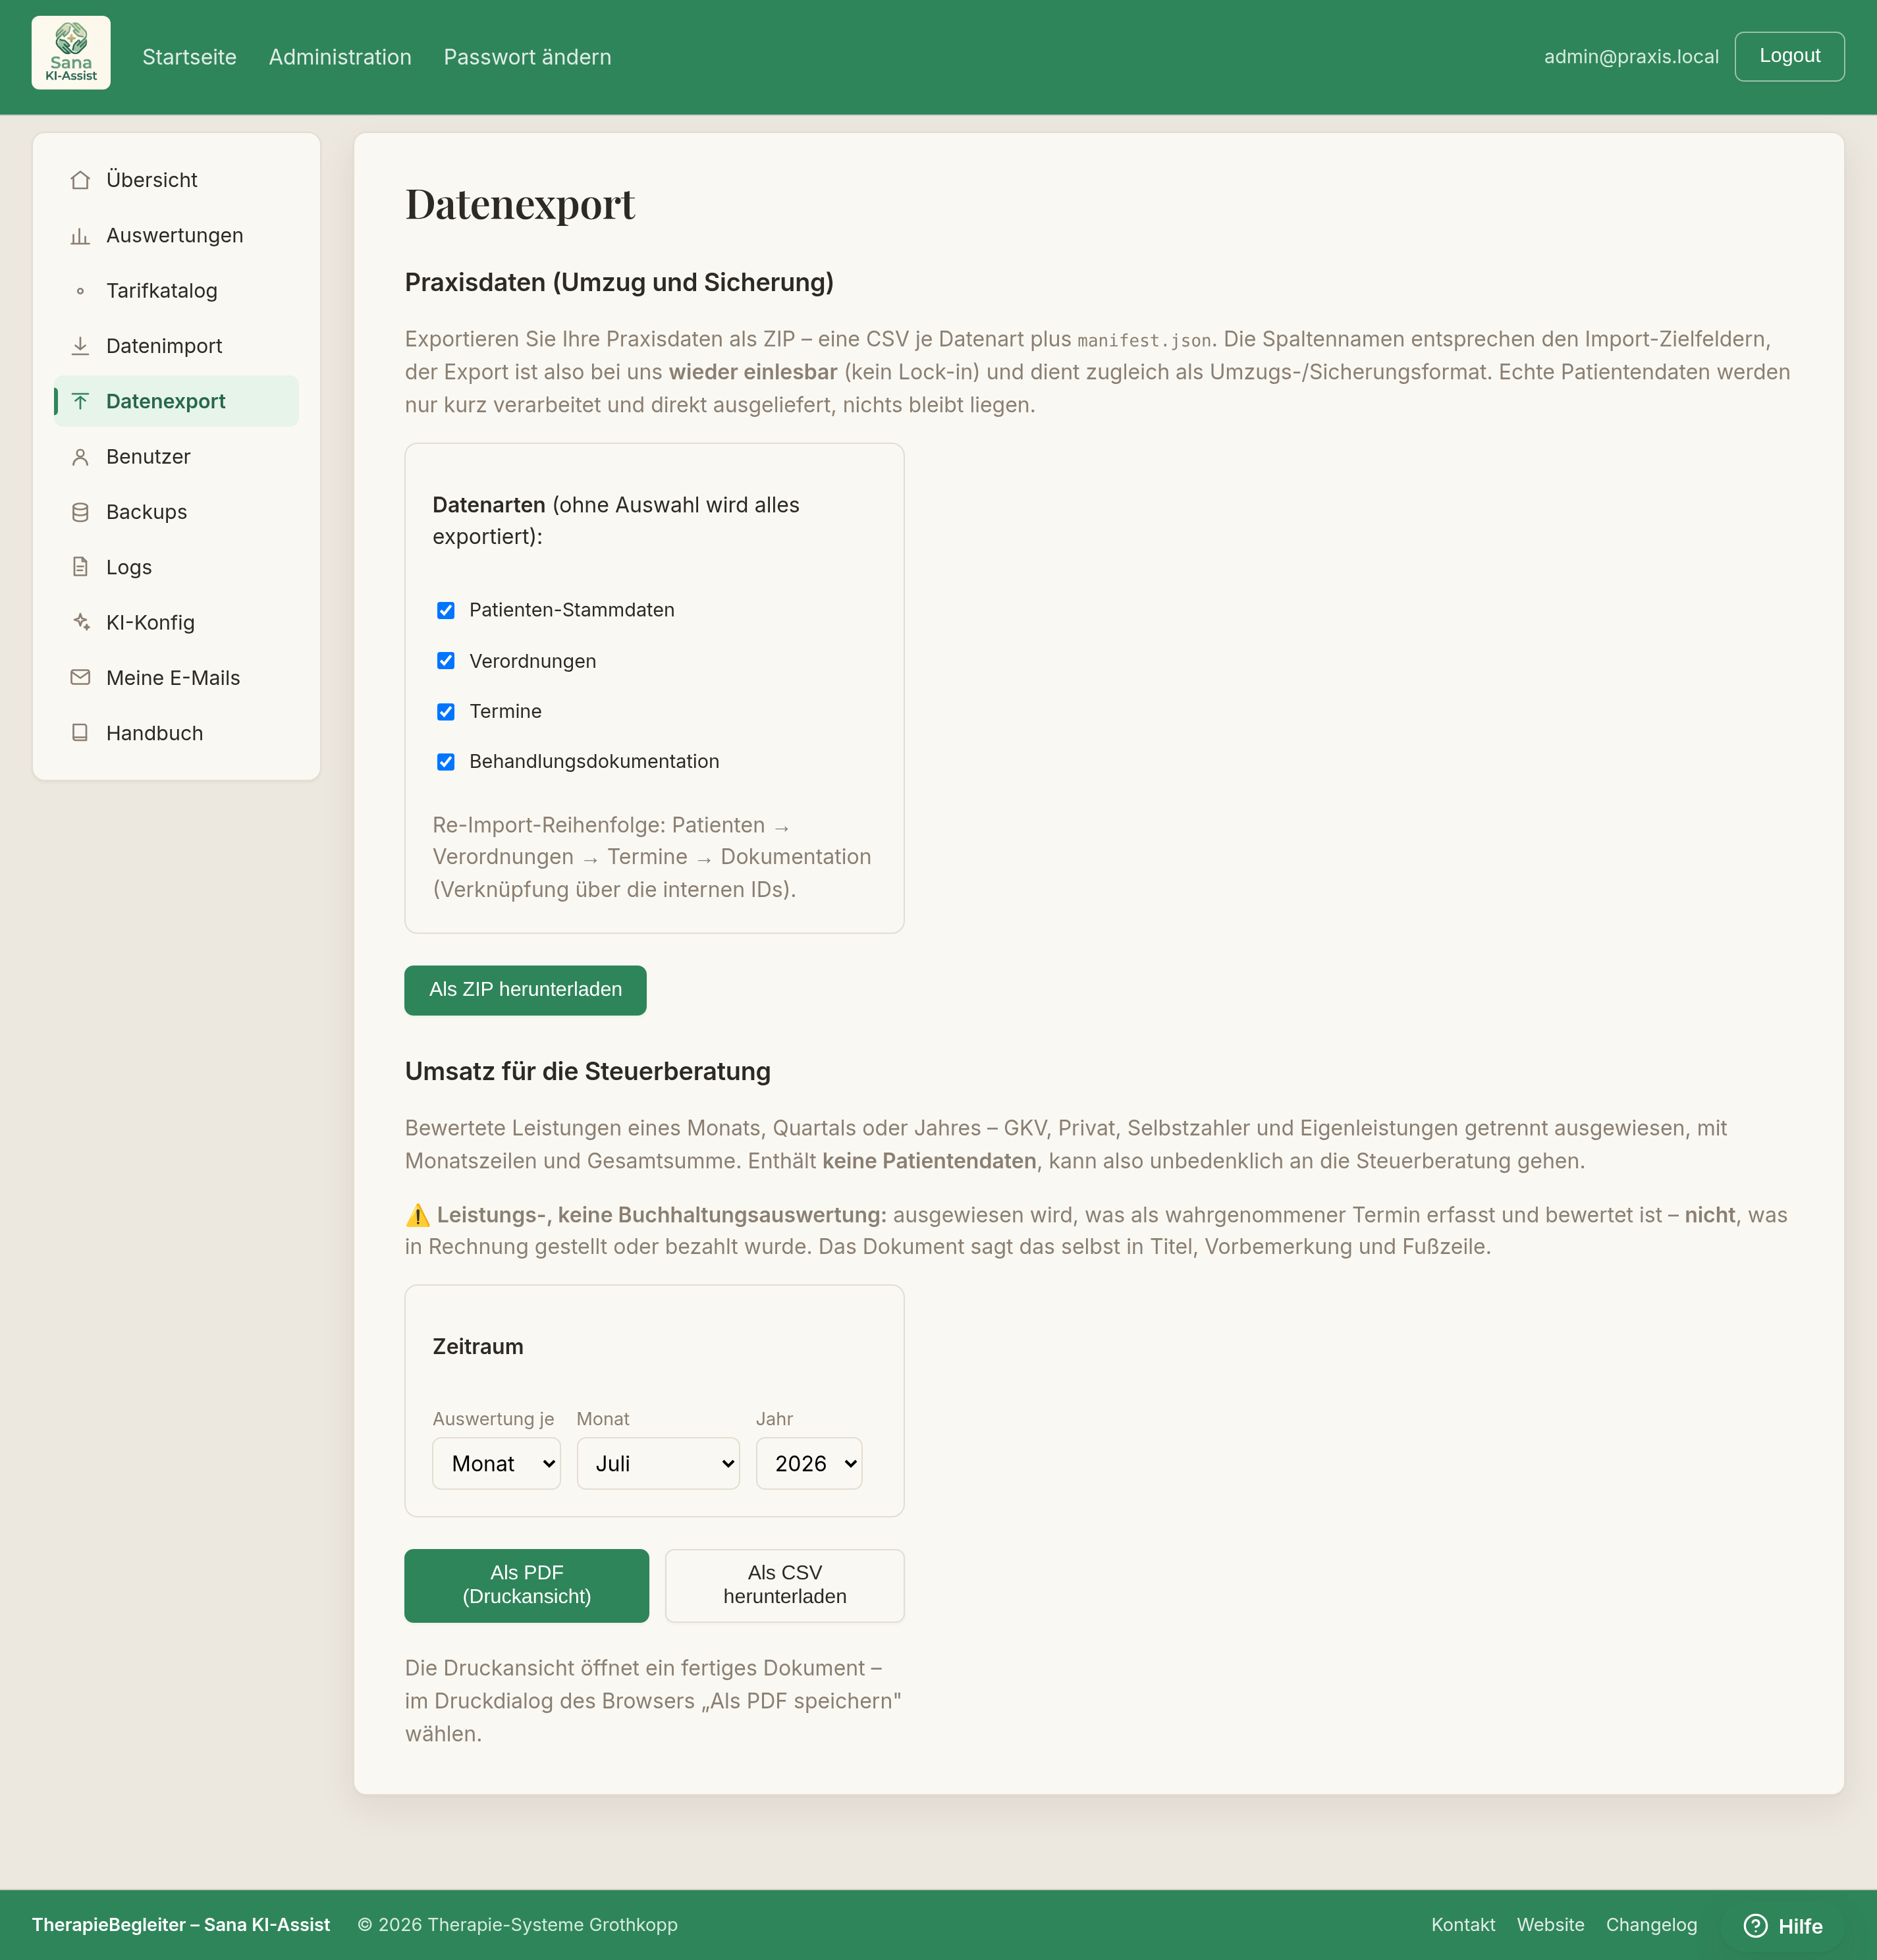This screenshot has width=1877, height=1960.
Task: Open Startseite in top navigation
Action: (189, 57)
